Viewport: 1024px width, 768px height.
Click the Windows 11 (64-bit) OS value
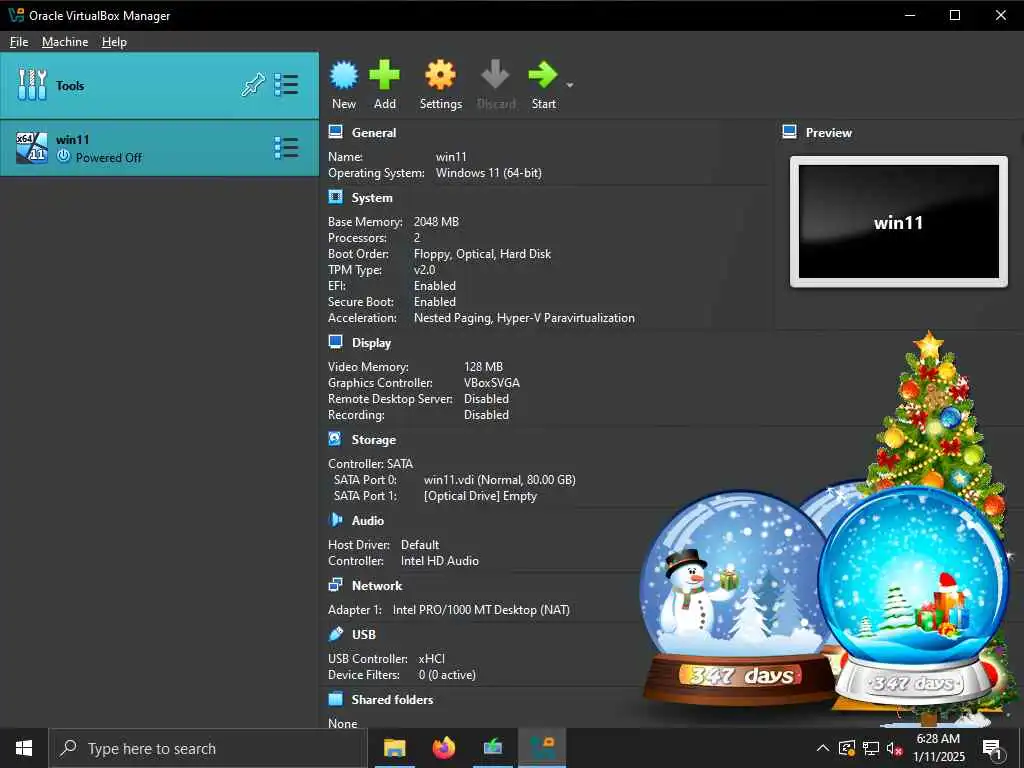point(488,173)
